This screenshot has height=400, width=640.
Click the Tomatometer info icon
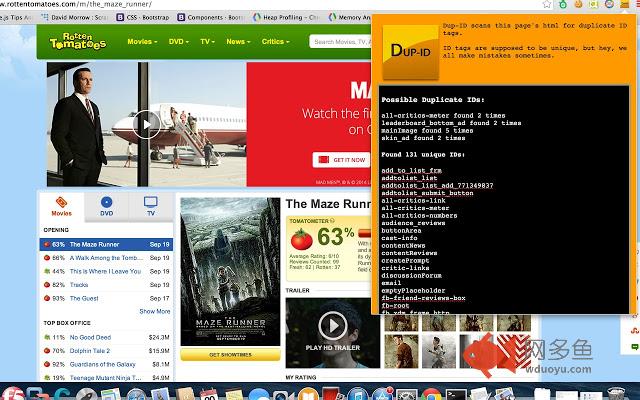pos(332,221)
